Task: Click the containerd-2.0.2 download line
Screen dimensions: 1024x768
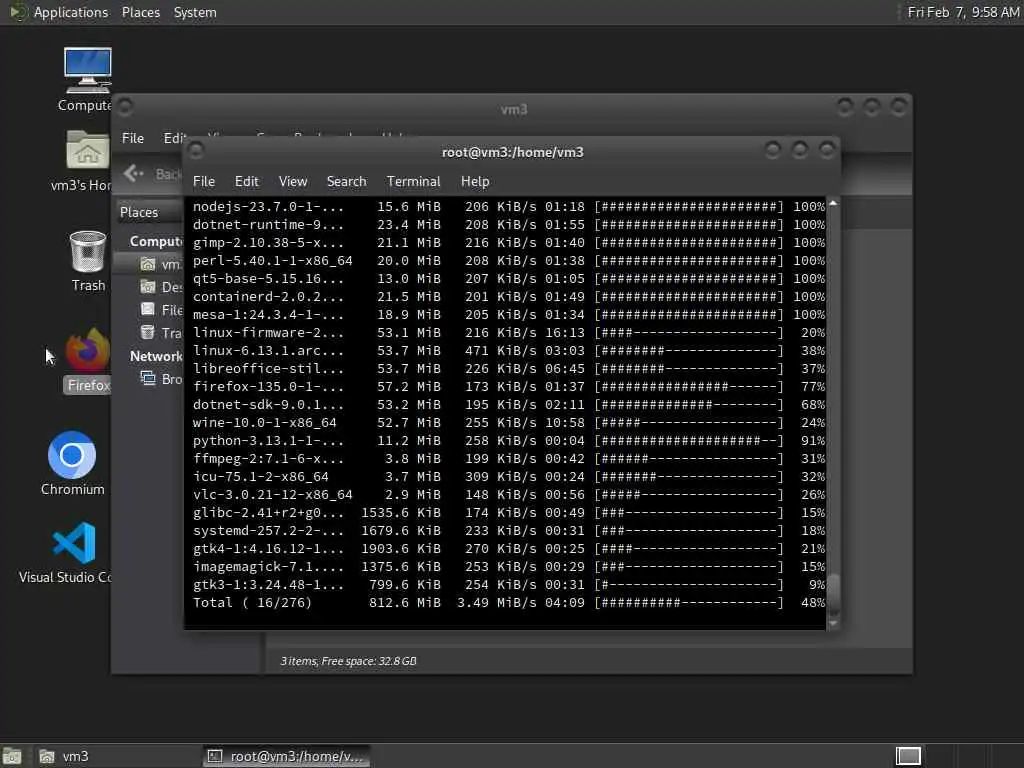Action: (x=509, y=296)
